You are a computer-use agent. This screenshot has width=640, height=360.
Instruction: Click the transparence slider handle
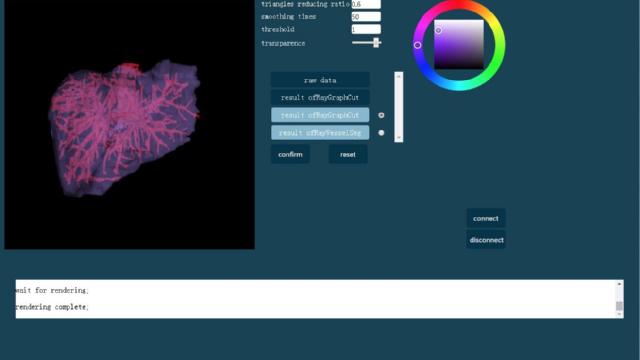pyautogui.click(x=376, y=42)
